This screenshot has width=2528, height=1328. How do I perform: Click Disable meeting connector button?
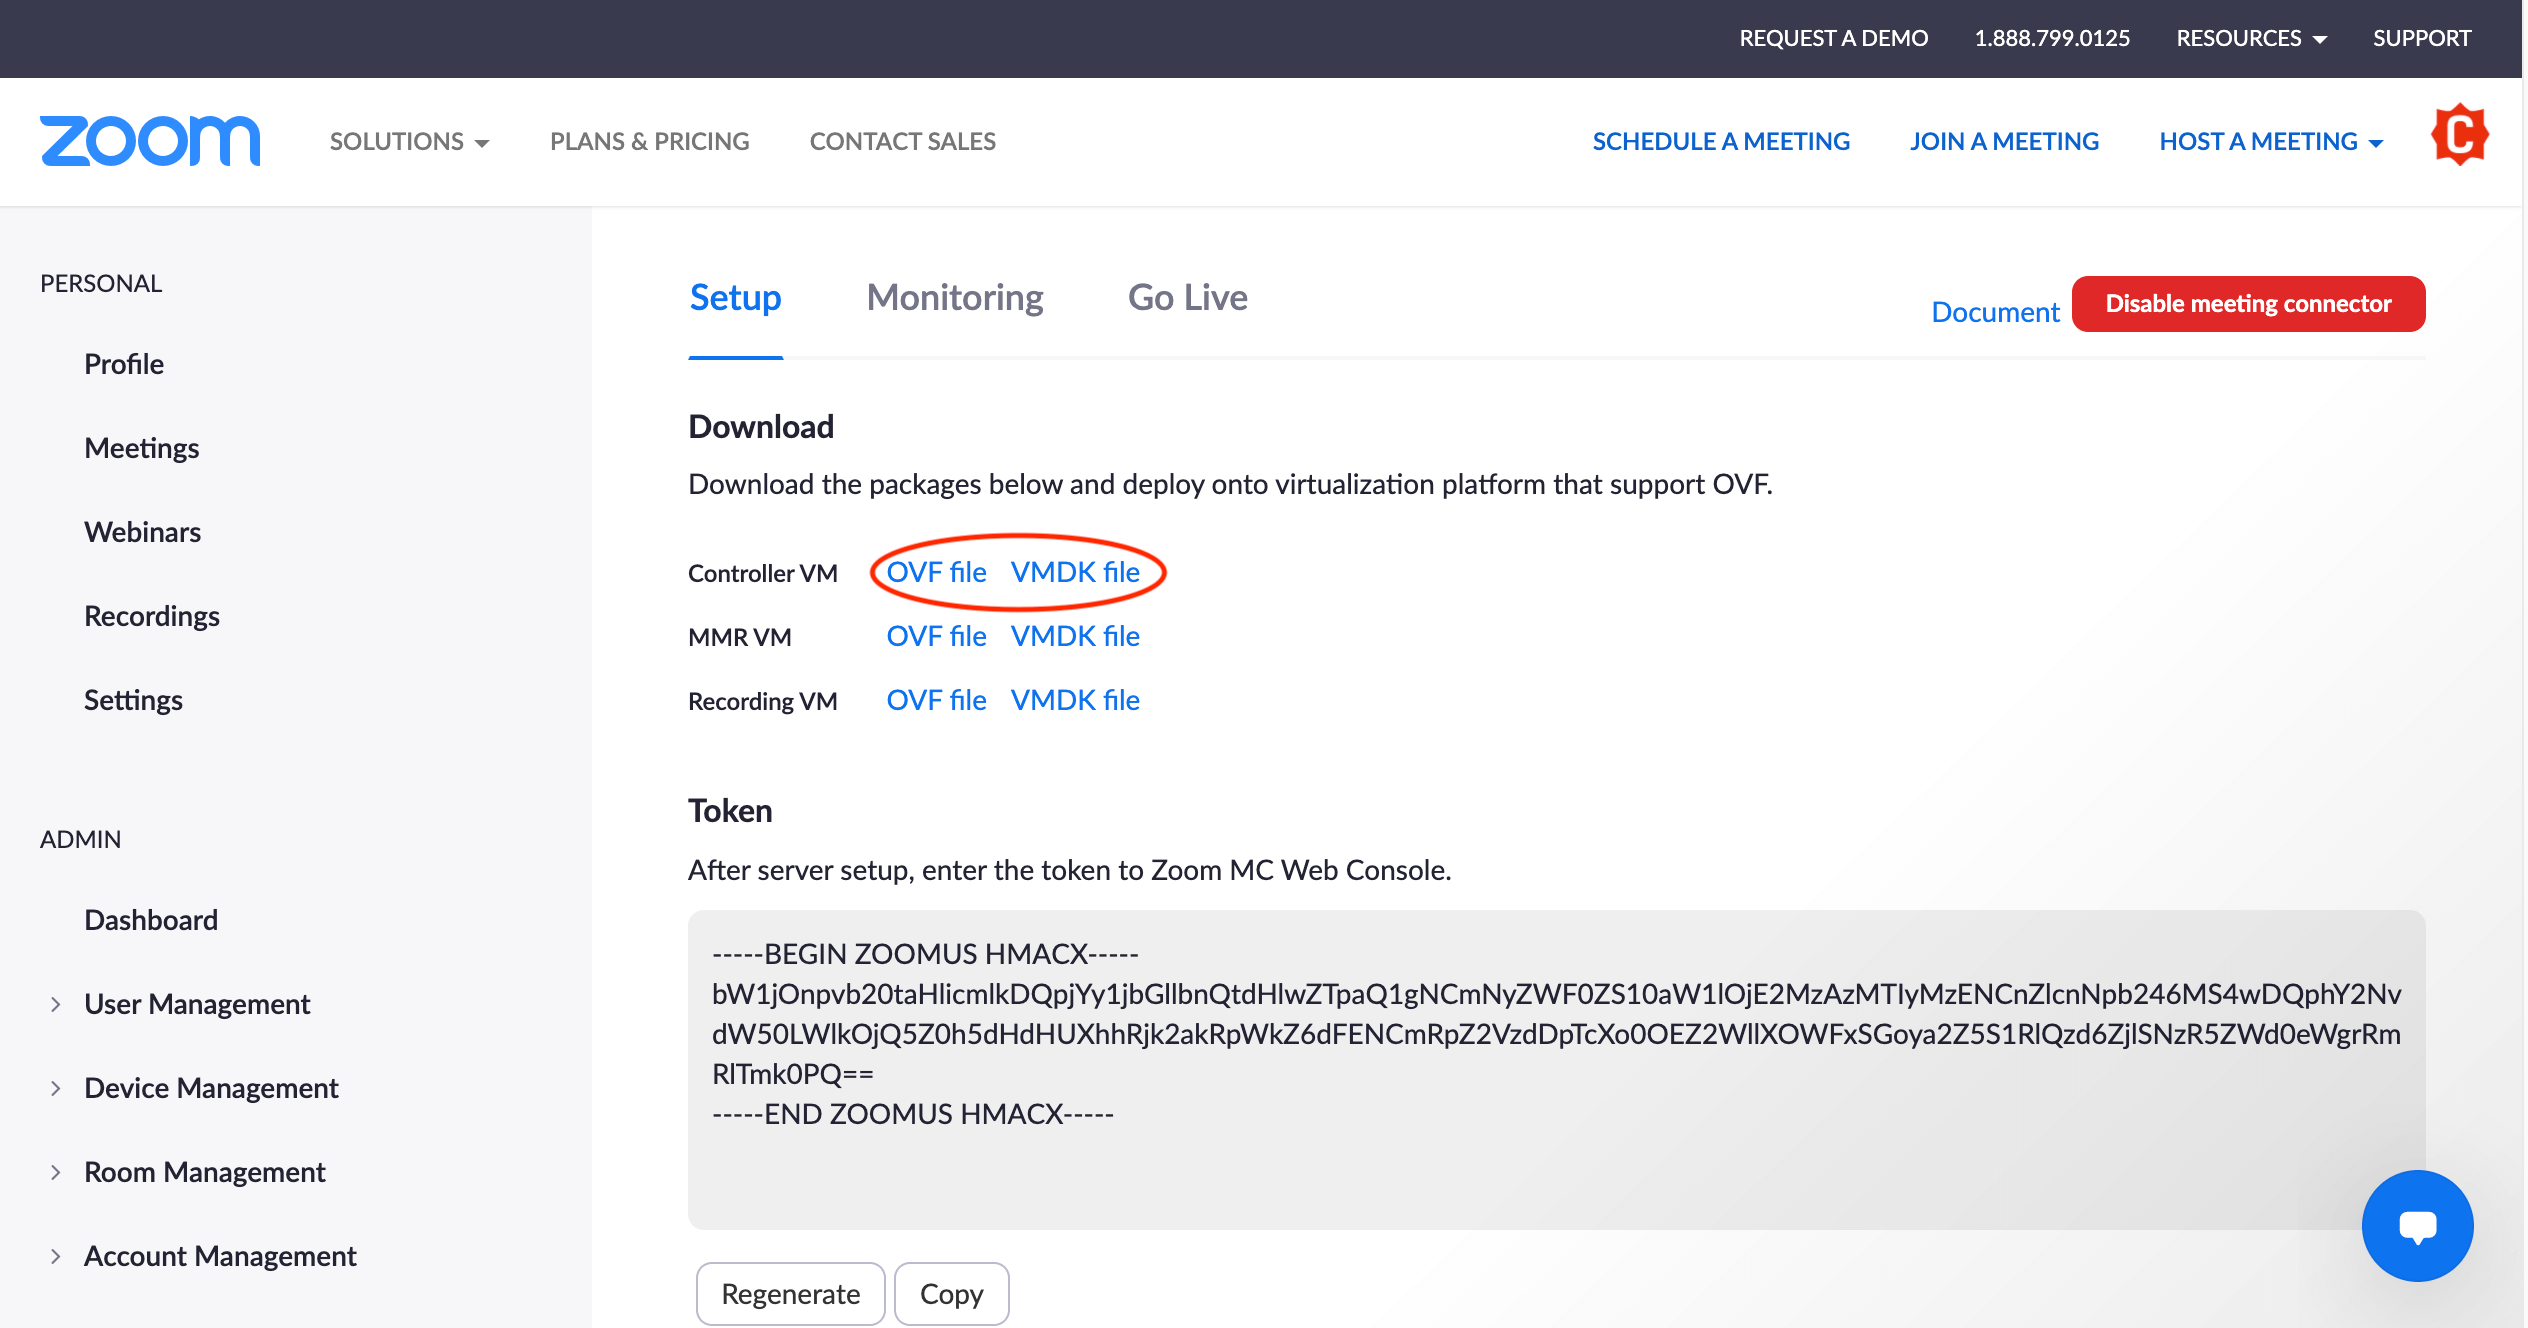click(2248, 304)
